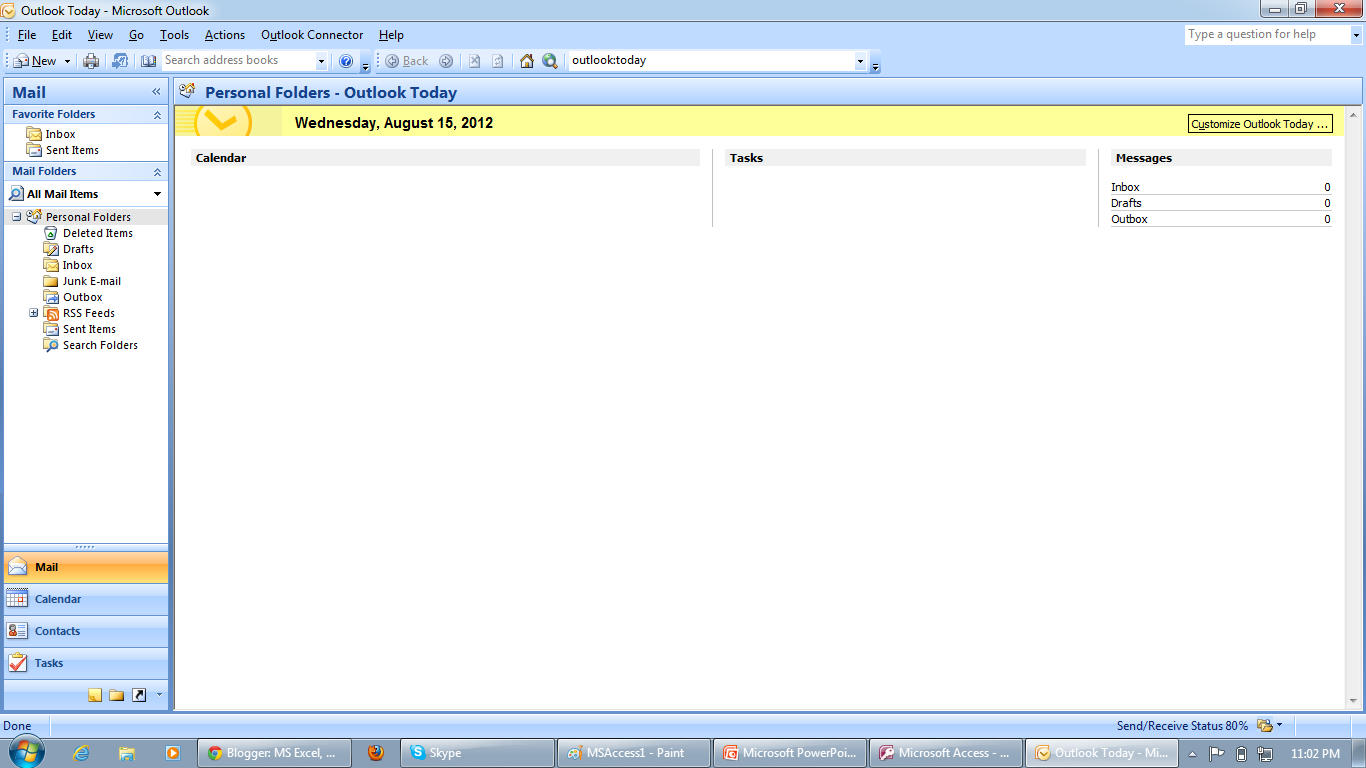Start a Send/Receive from the toolbar
Viewport: 1366px width, 768px height.
pyautogui.click(x=119, y=61)
